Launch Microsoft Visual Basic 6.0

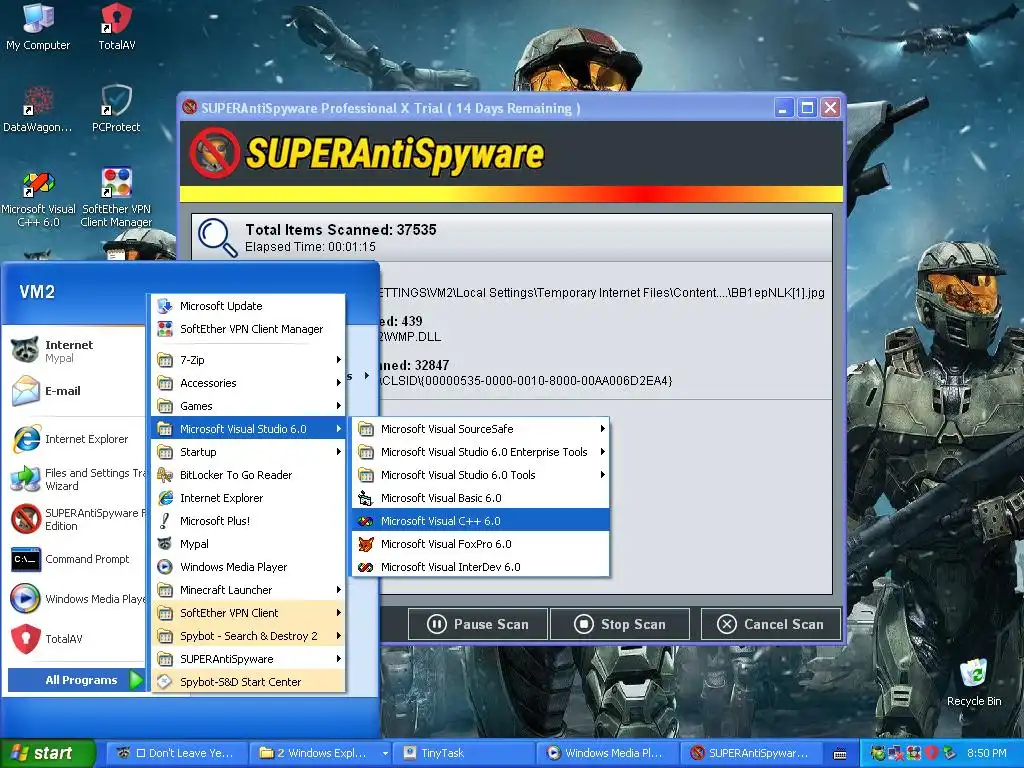pos(481,498)
